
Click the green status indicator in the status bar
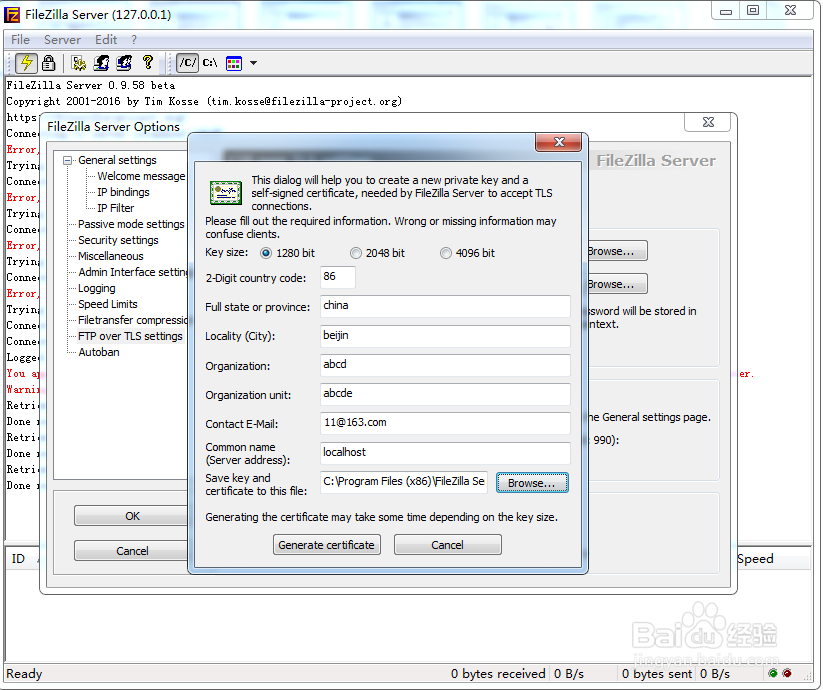(772, 673)
